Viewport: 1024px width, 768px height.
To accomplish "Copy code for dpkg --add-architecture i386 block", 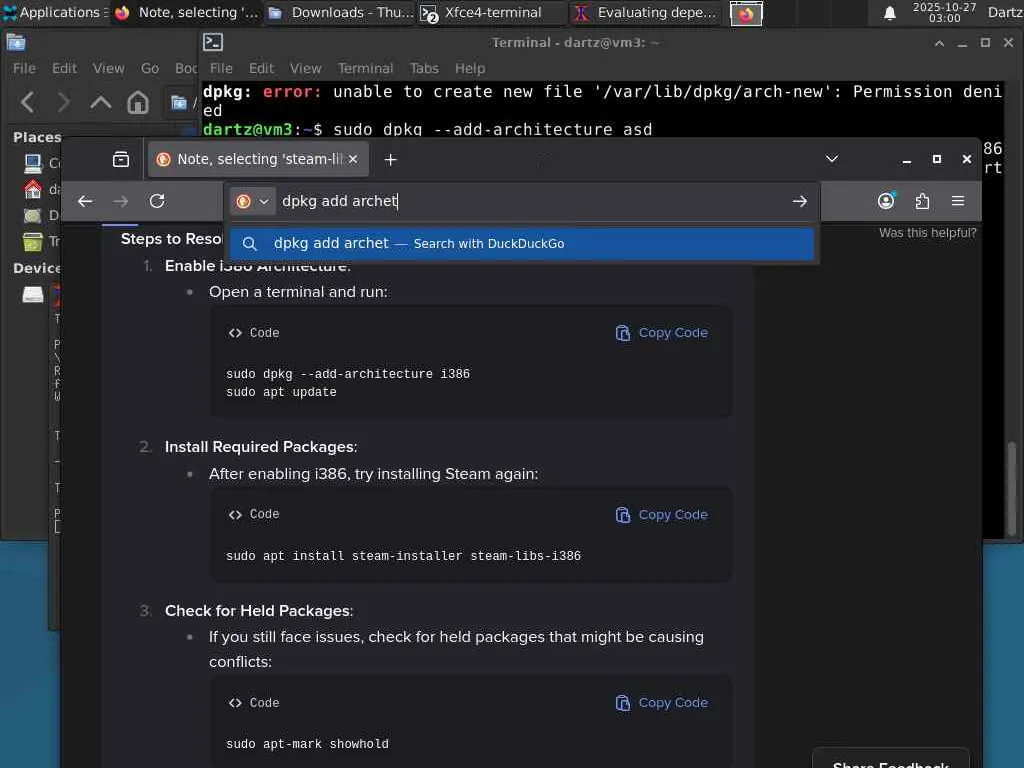I will 662,333.
